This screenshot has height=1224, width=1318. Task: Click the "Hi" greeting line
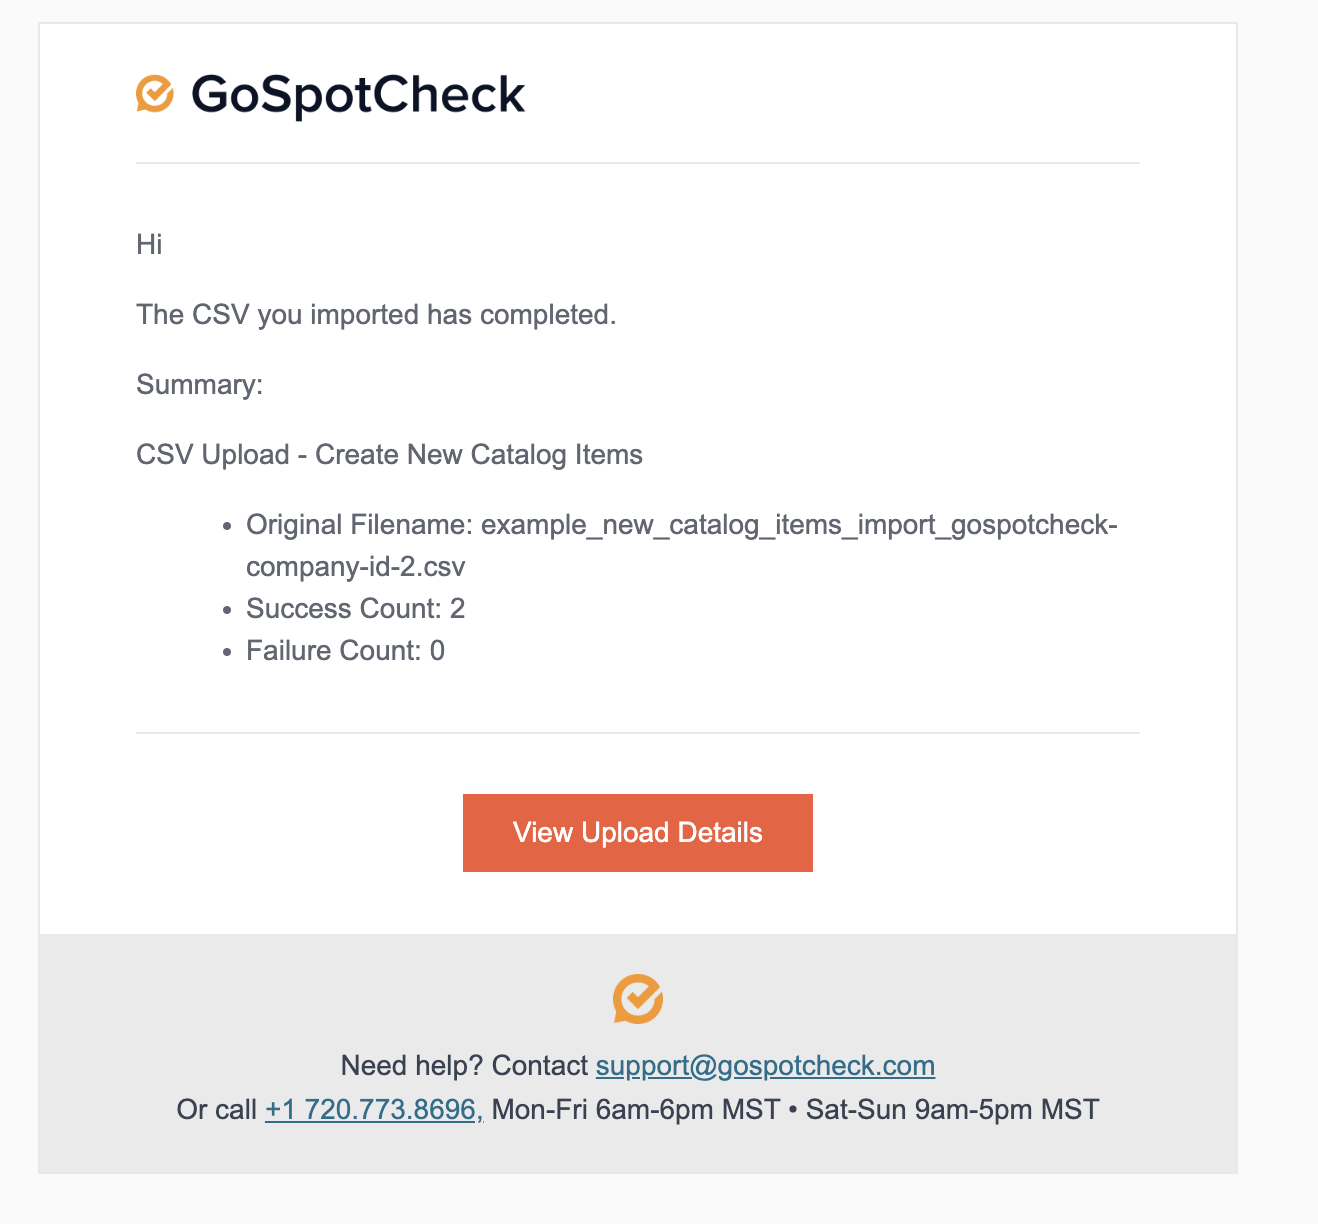[149, 245]
